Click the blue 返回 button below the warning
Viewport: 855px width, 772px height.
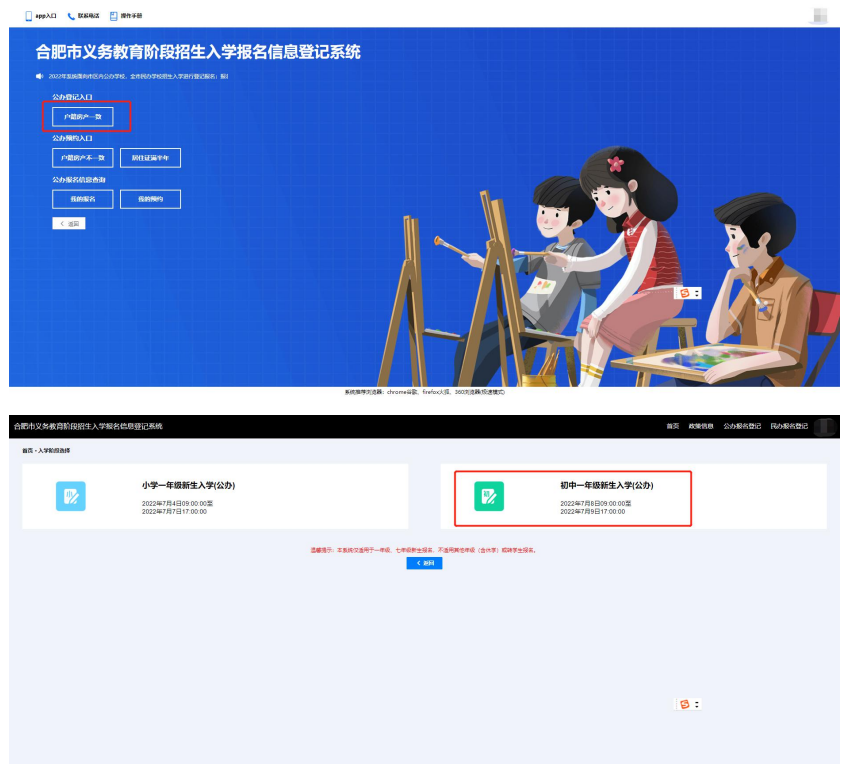424,563
